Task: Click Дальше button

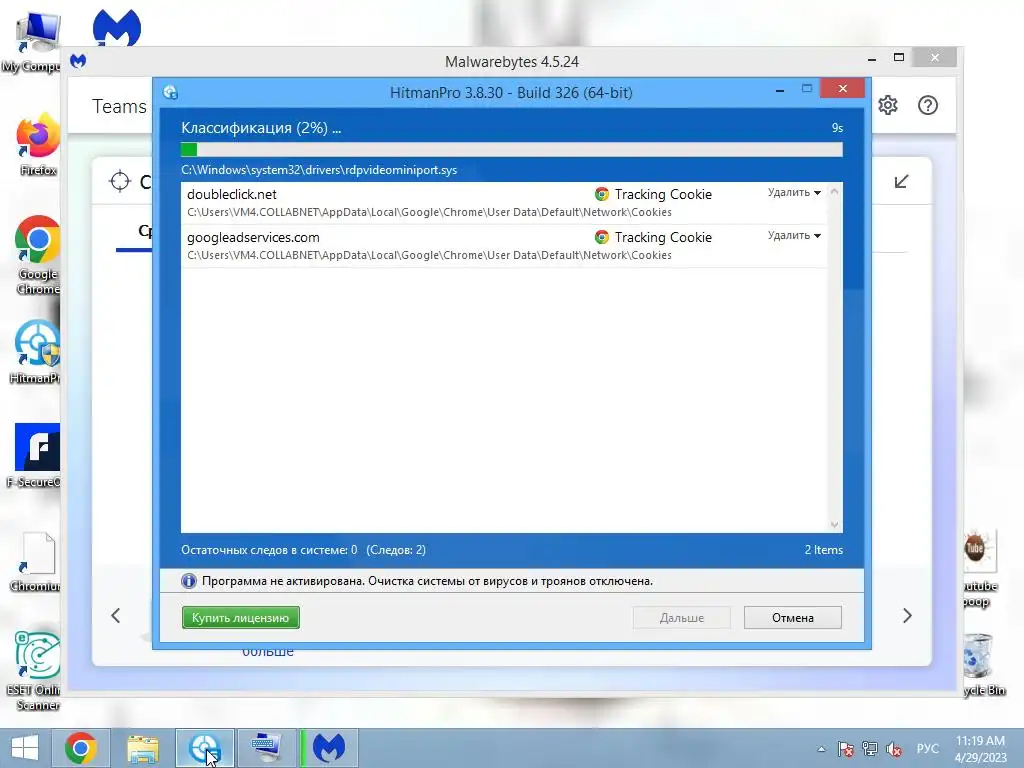Action: (681, 618)
